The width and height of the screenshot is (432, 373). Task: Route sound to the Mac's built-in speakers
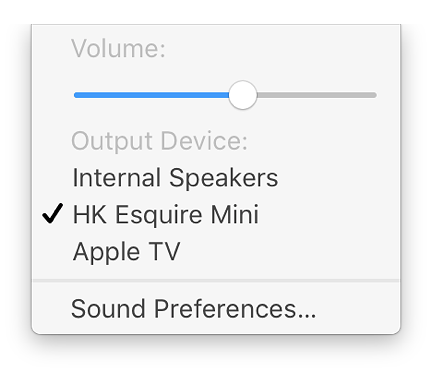(216, 177)
